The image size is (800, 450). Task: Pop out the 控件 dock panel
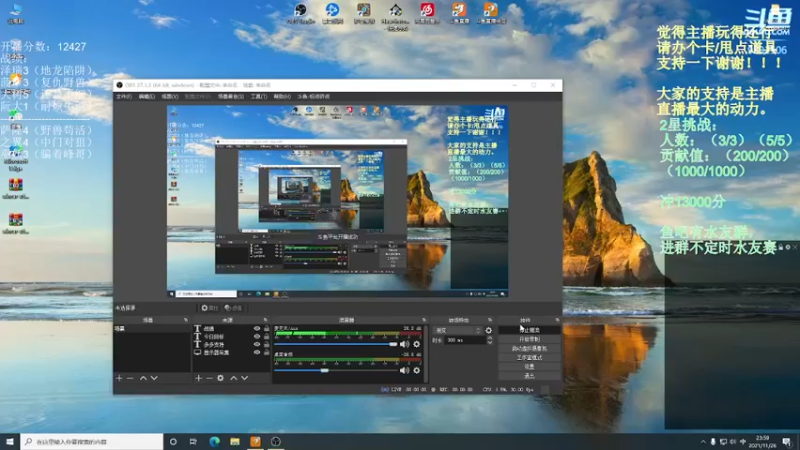pyautogui.click(x=557, y=320)
